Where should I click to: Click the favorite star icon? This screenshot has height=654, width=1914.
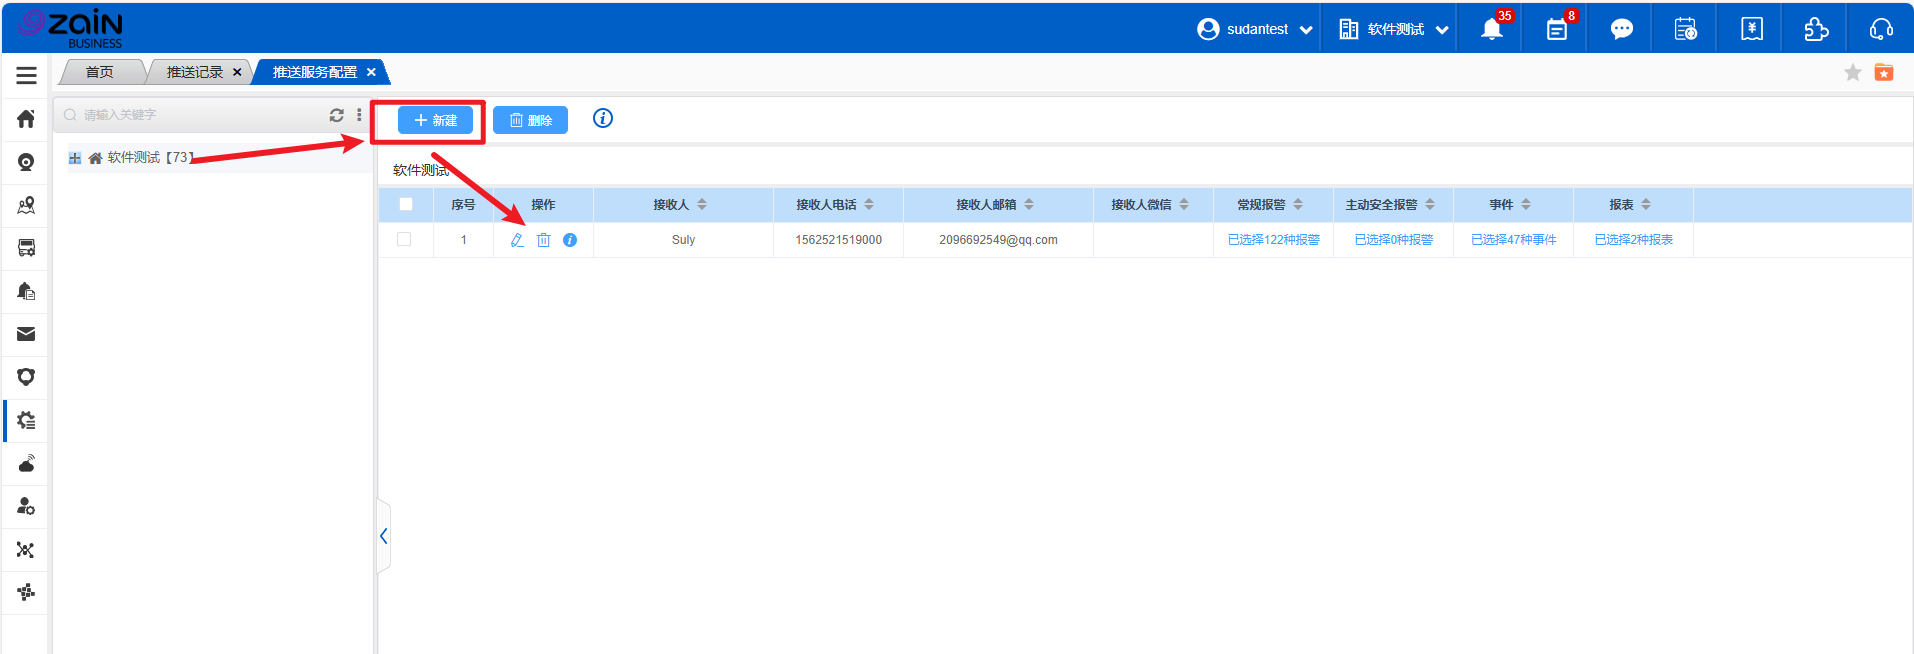pyautogui.click(x=1852, y=72)
